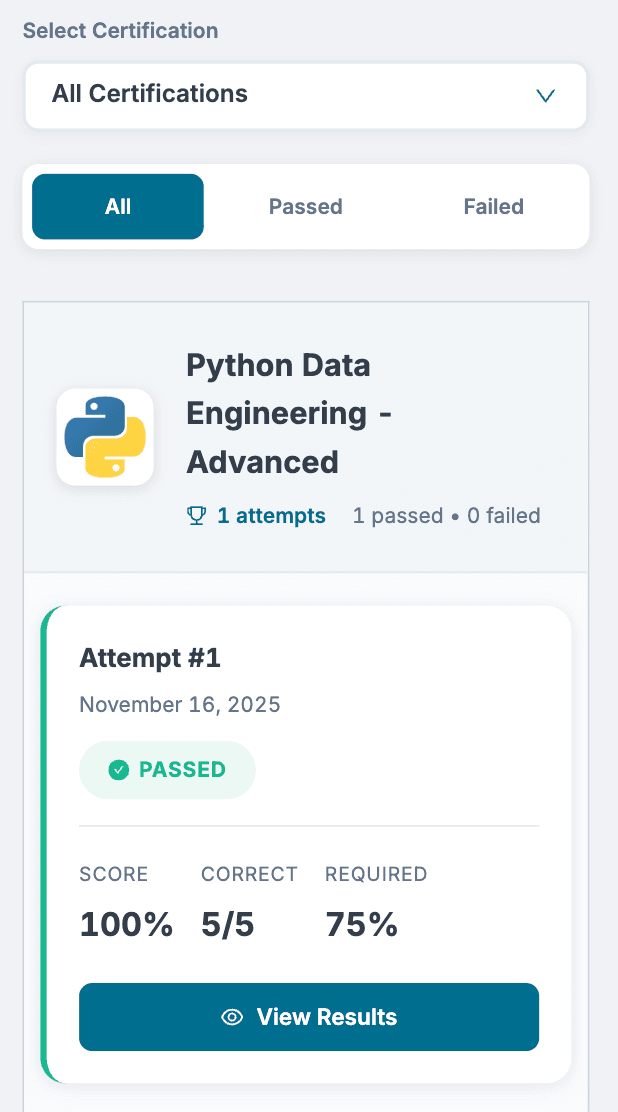Switch to the Failed filter tab

click(493, 207)
